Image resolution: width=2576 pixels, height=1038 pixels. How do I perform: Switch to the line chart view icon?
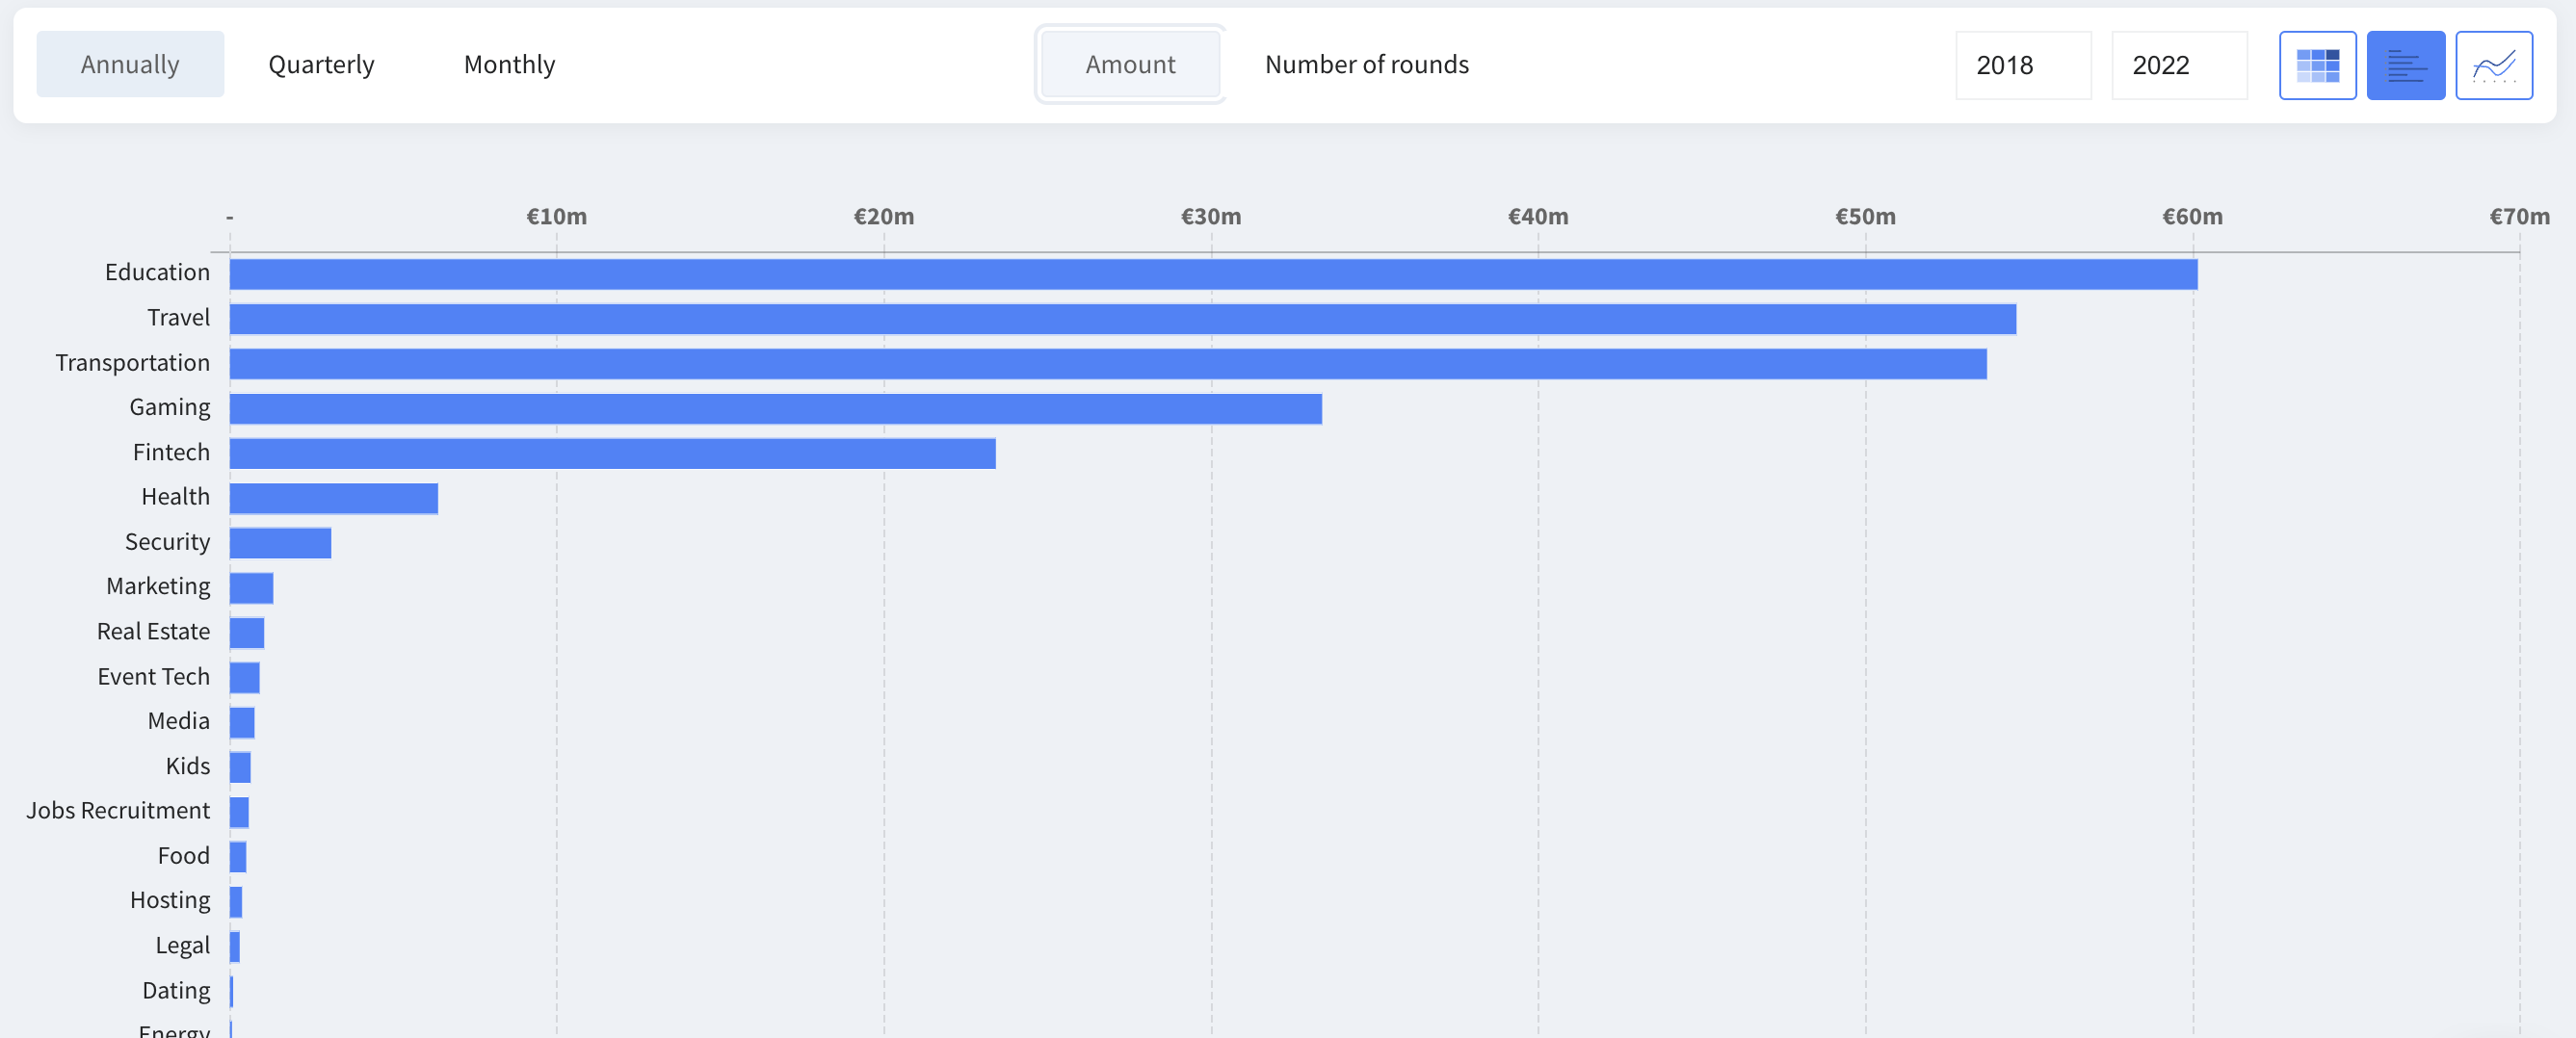coord(2493,66)
